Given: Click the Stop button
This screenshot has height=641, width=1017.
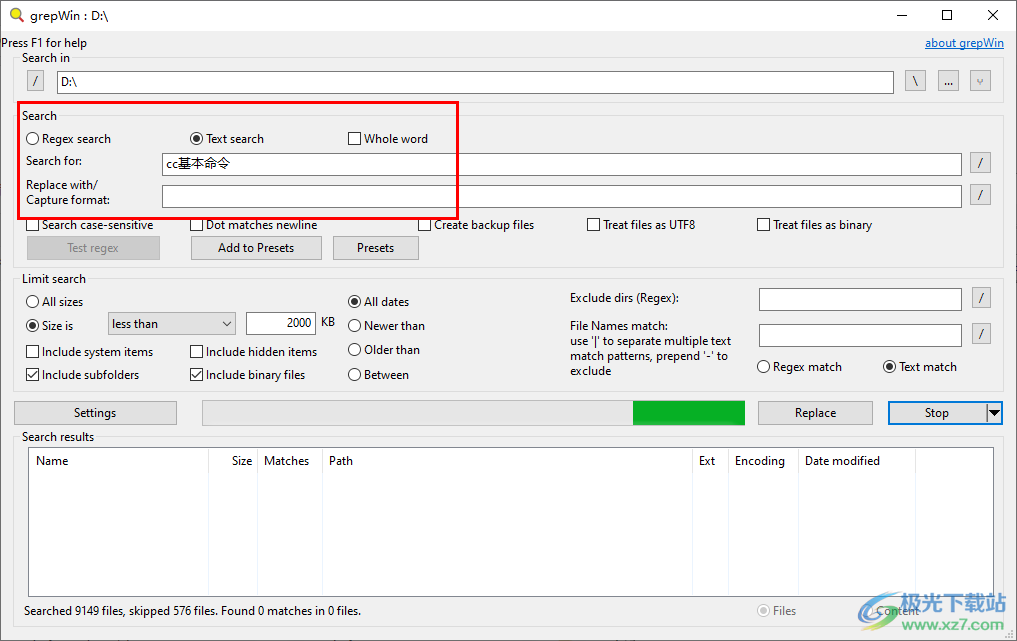Looking at the screenshot, I should [x=937, y=413].
